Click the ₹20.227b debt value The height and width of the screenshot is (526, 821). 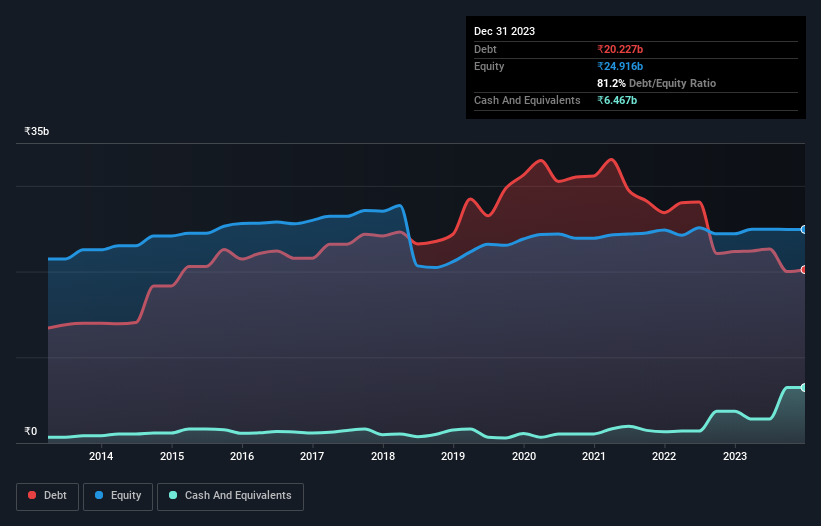point(620,49)
